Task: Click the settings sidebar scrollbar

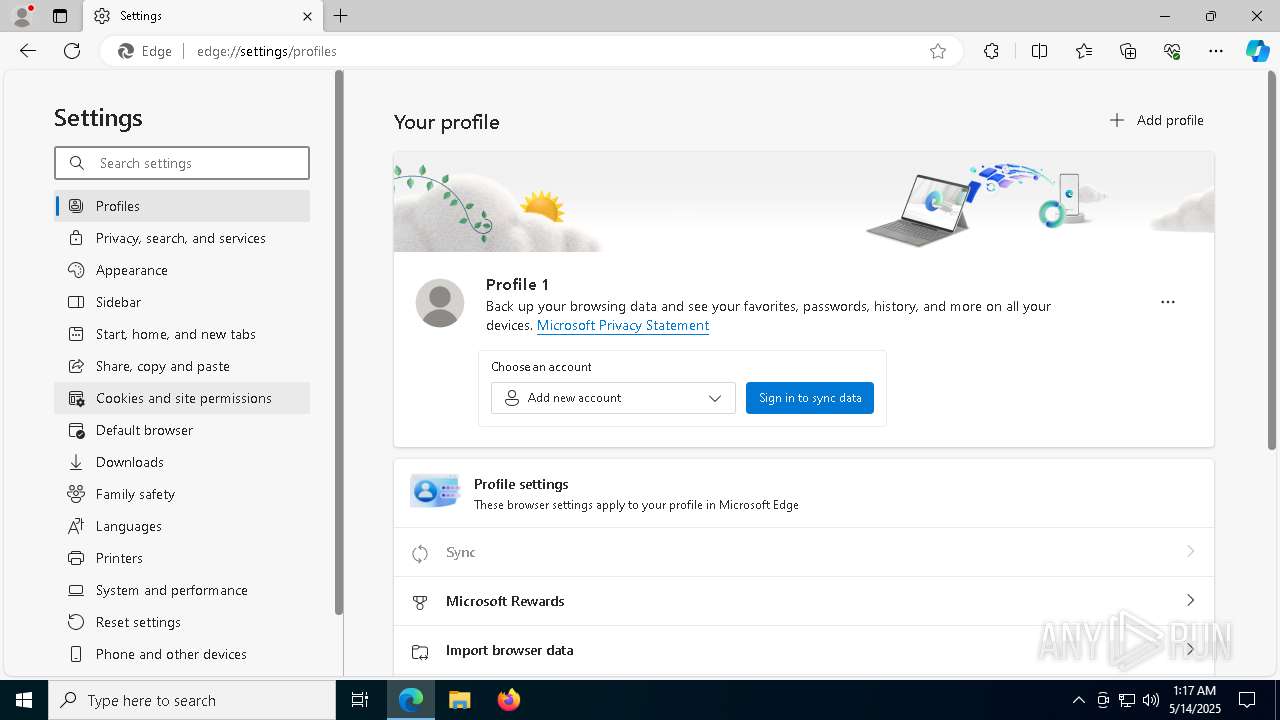Action: click(x=339, y=343)
